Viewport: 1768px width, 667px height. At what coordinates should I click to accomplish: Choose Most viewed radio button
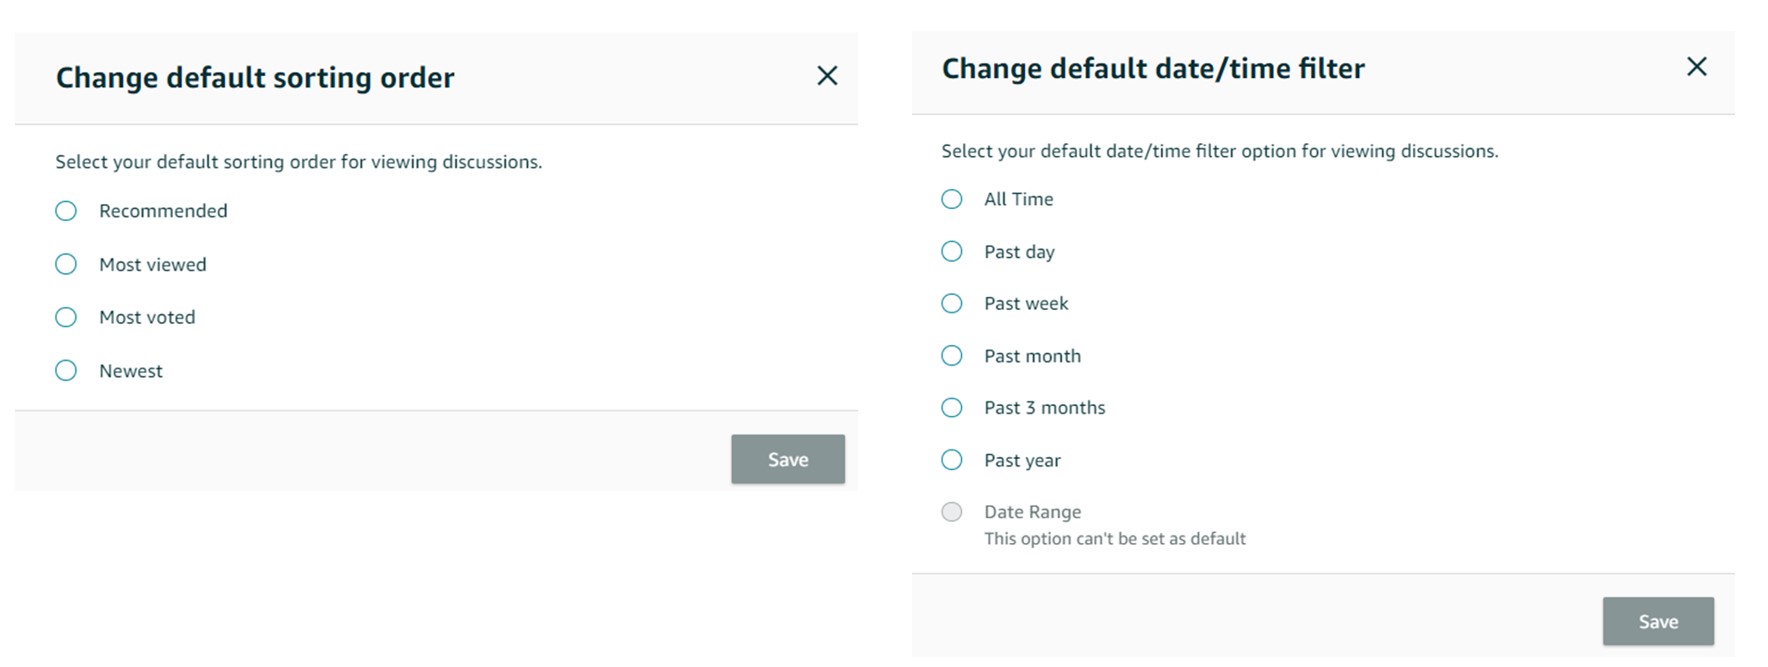(x=66, y=264)
